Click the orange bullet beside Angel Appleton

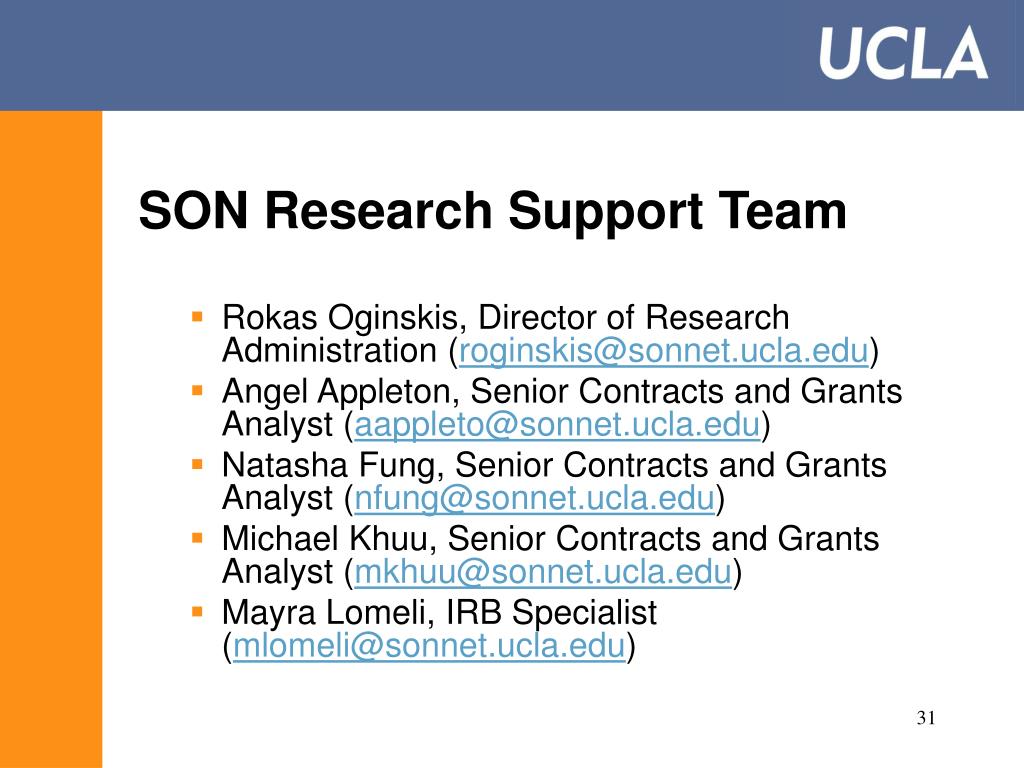pyautogui.click(x=197, y=391)
